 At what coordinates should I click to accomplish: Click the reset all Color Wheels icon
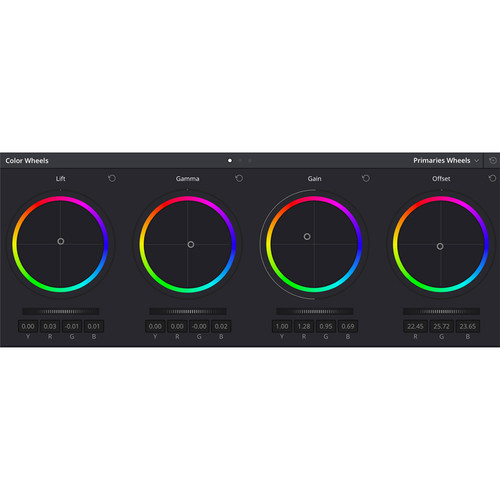coord(493,161)
